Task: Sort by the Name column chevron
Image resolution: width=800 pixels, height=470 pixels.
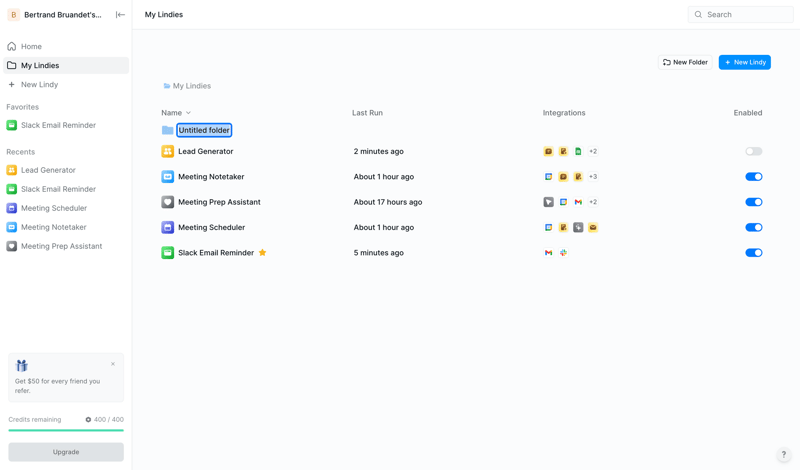Action: tap(188, 113)
